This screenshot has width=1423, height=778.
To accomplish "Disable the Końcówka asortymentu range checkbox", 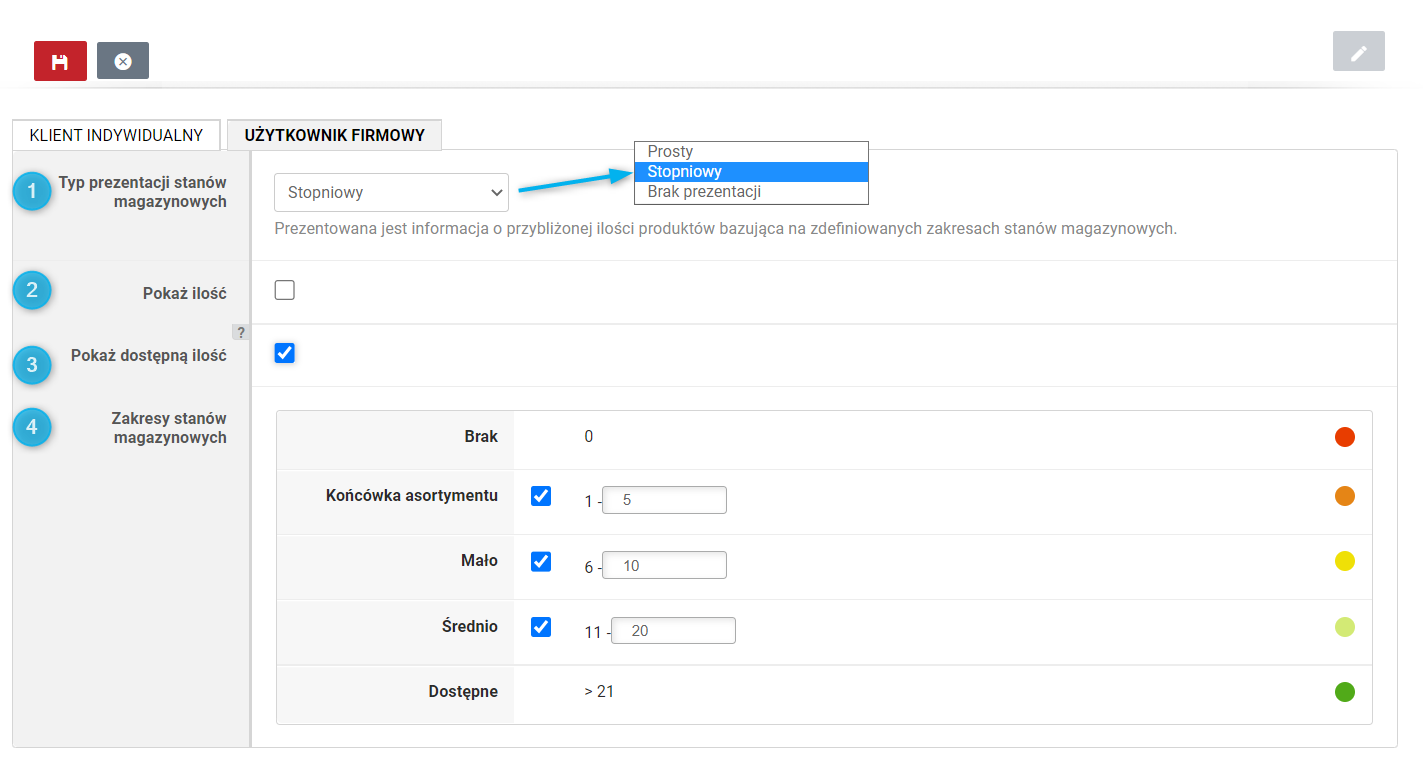I will (x=541, y=496).
